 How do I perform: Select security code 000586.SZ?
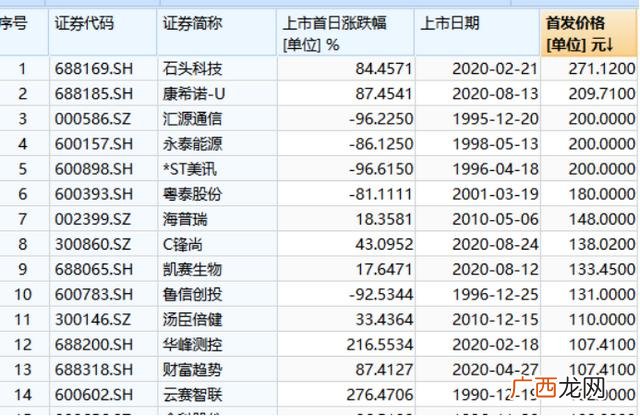click(x=93, y=119)
